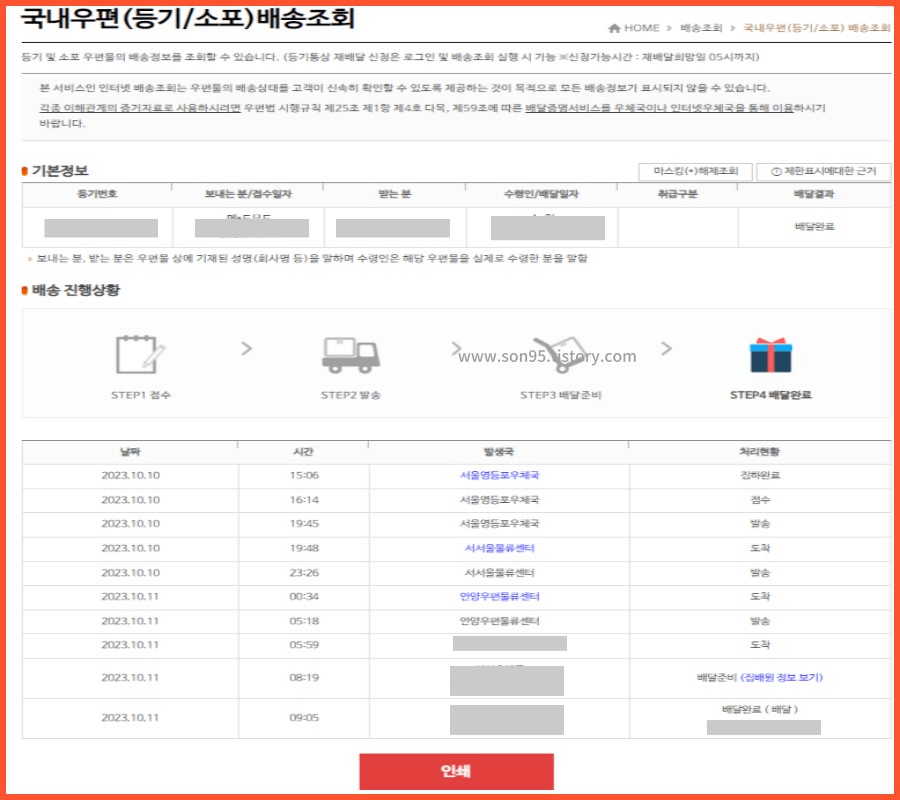Click the 도착 status in the 19:48 row
The width and height of the screenshot is (900, 800).
[x=760, y=548]
